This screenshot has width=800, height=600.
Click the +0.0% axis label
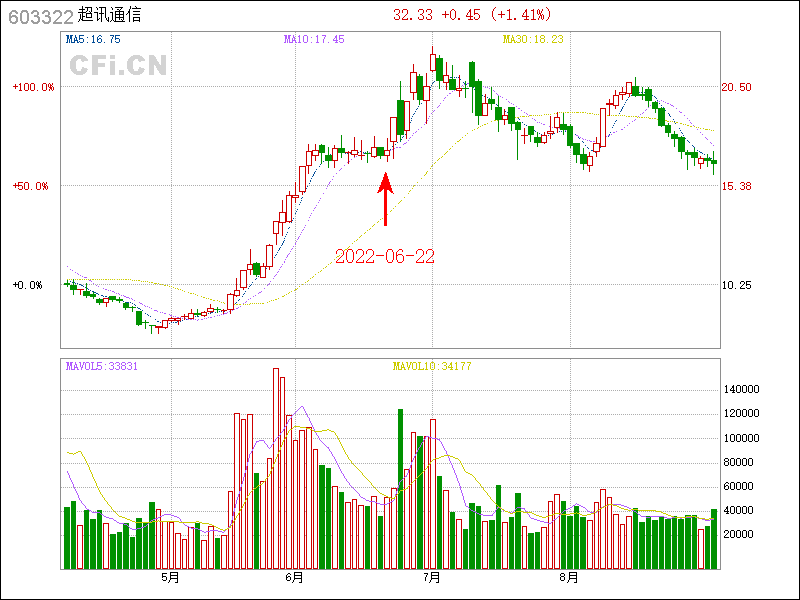click(x=27, y=285)
